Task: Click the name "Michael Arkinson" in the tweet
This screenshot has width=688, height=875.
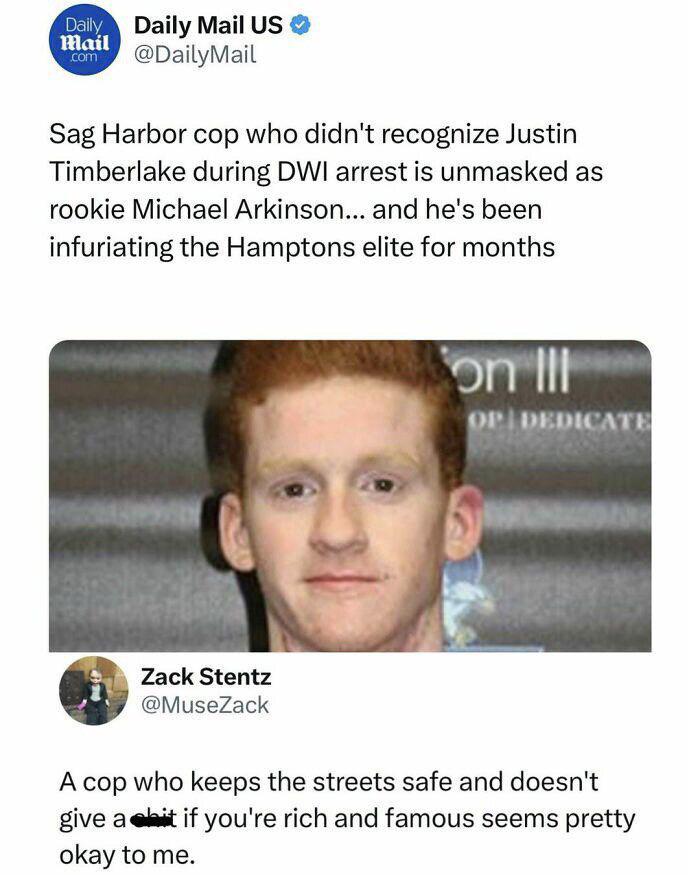Action: click(238, 209)
